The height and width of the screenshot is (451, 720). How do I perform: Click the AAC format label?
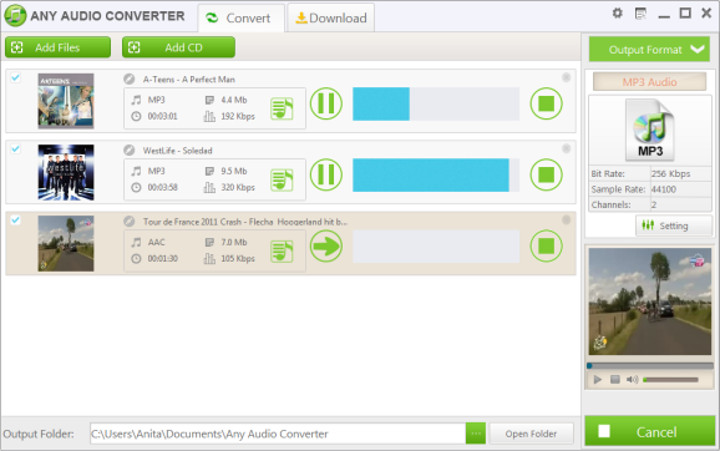(x=156, y=242)
